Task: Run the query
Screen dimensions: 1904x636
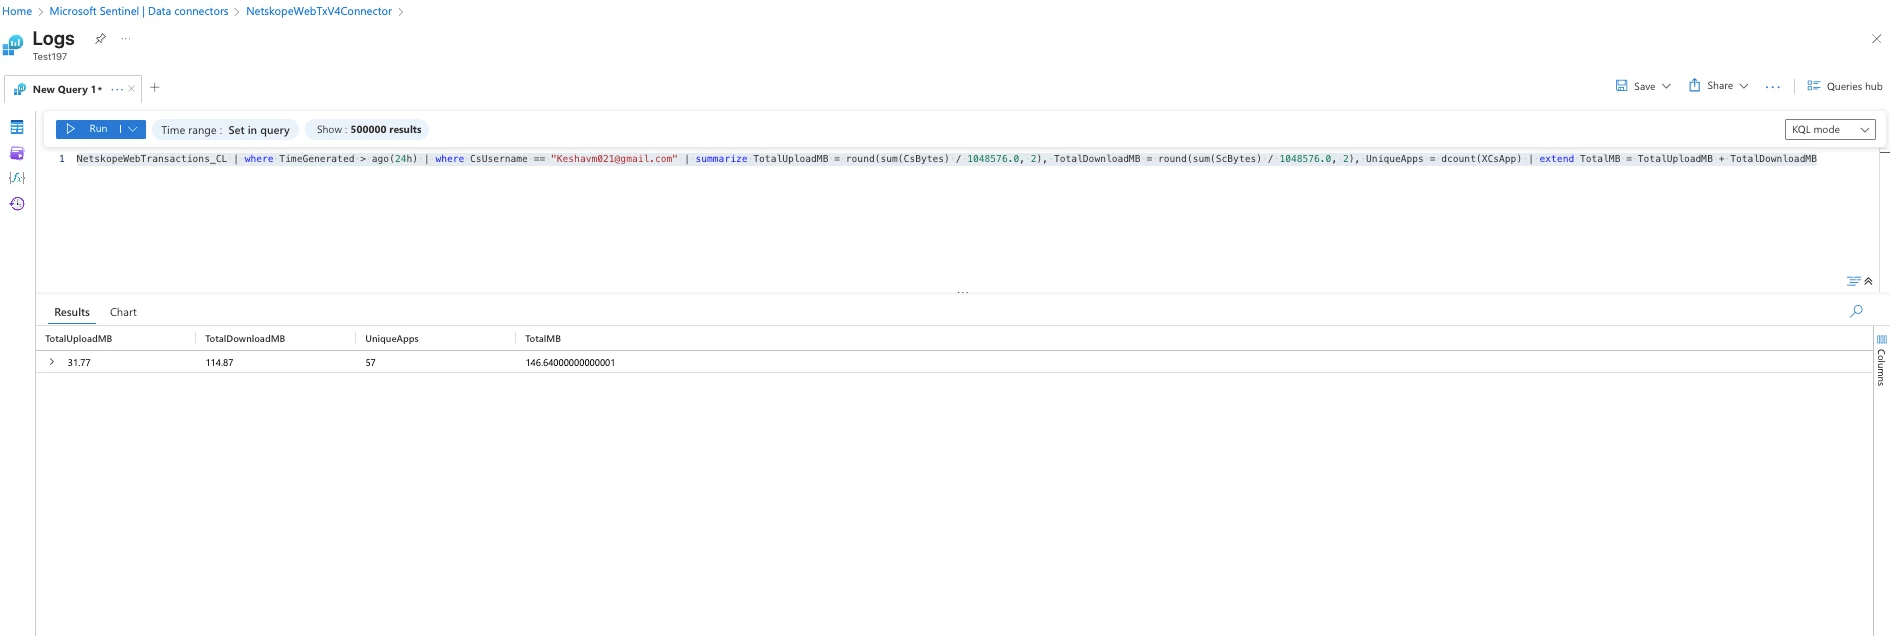Action: pyautogui.click(x=88, y=129)
